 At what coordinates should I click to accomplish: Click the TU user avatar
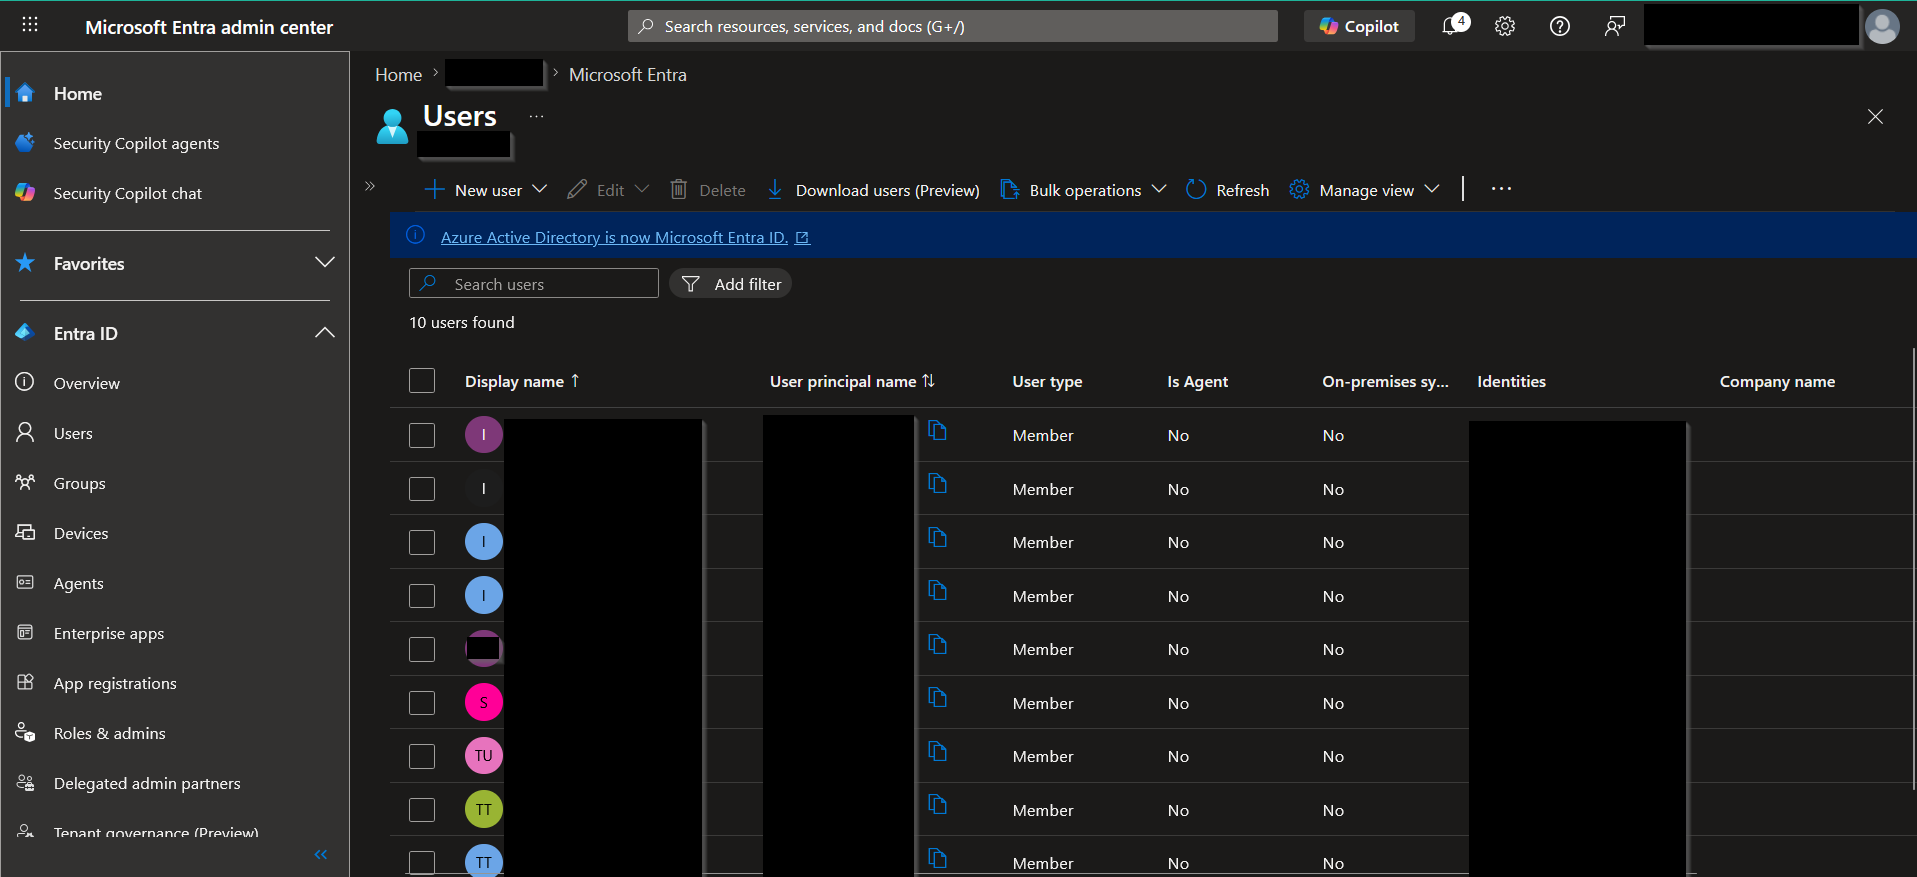click(484, 755)
